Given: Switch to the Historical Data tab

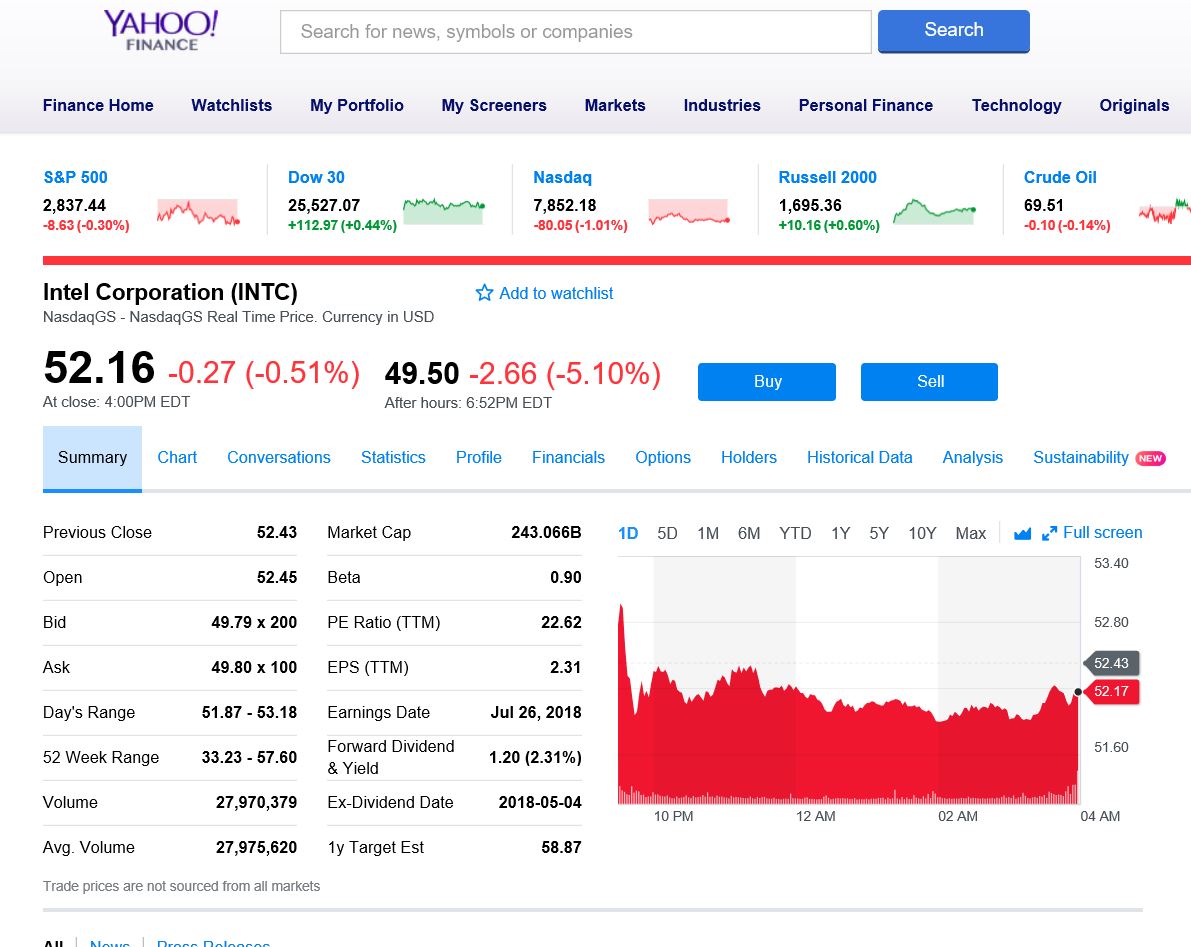Looking at the screenshot, I should pos(859,457).
